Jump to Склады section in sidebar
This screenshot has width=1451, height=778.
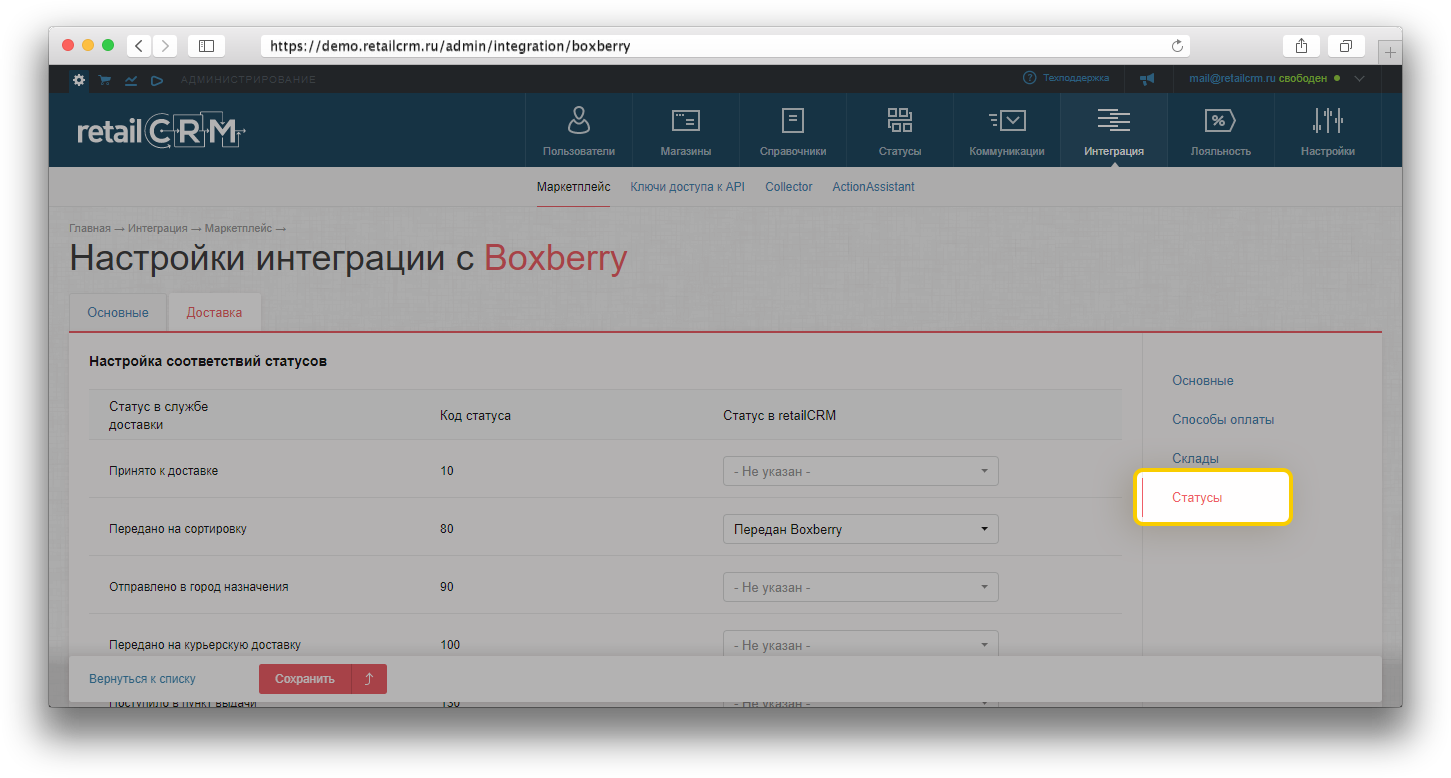[1195, 458]
